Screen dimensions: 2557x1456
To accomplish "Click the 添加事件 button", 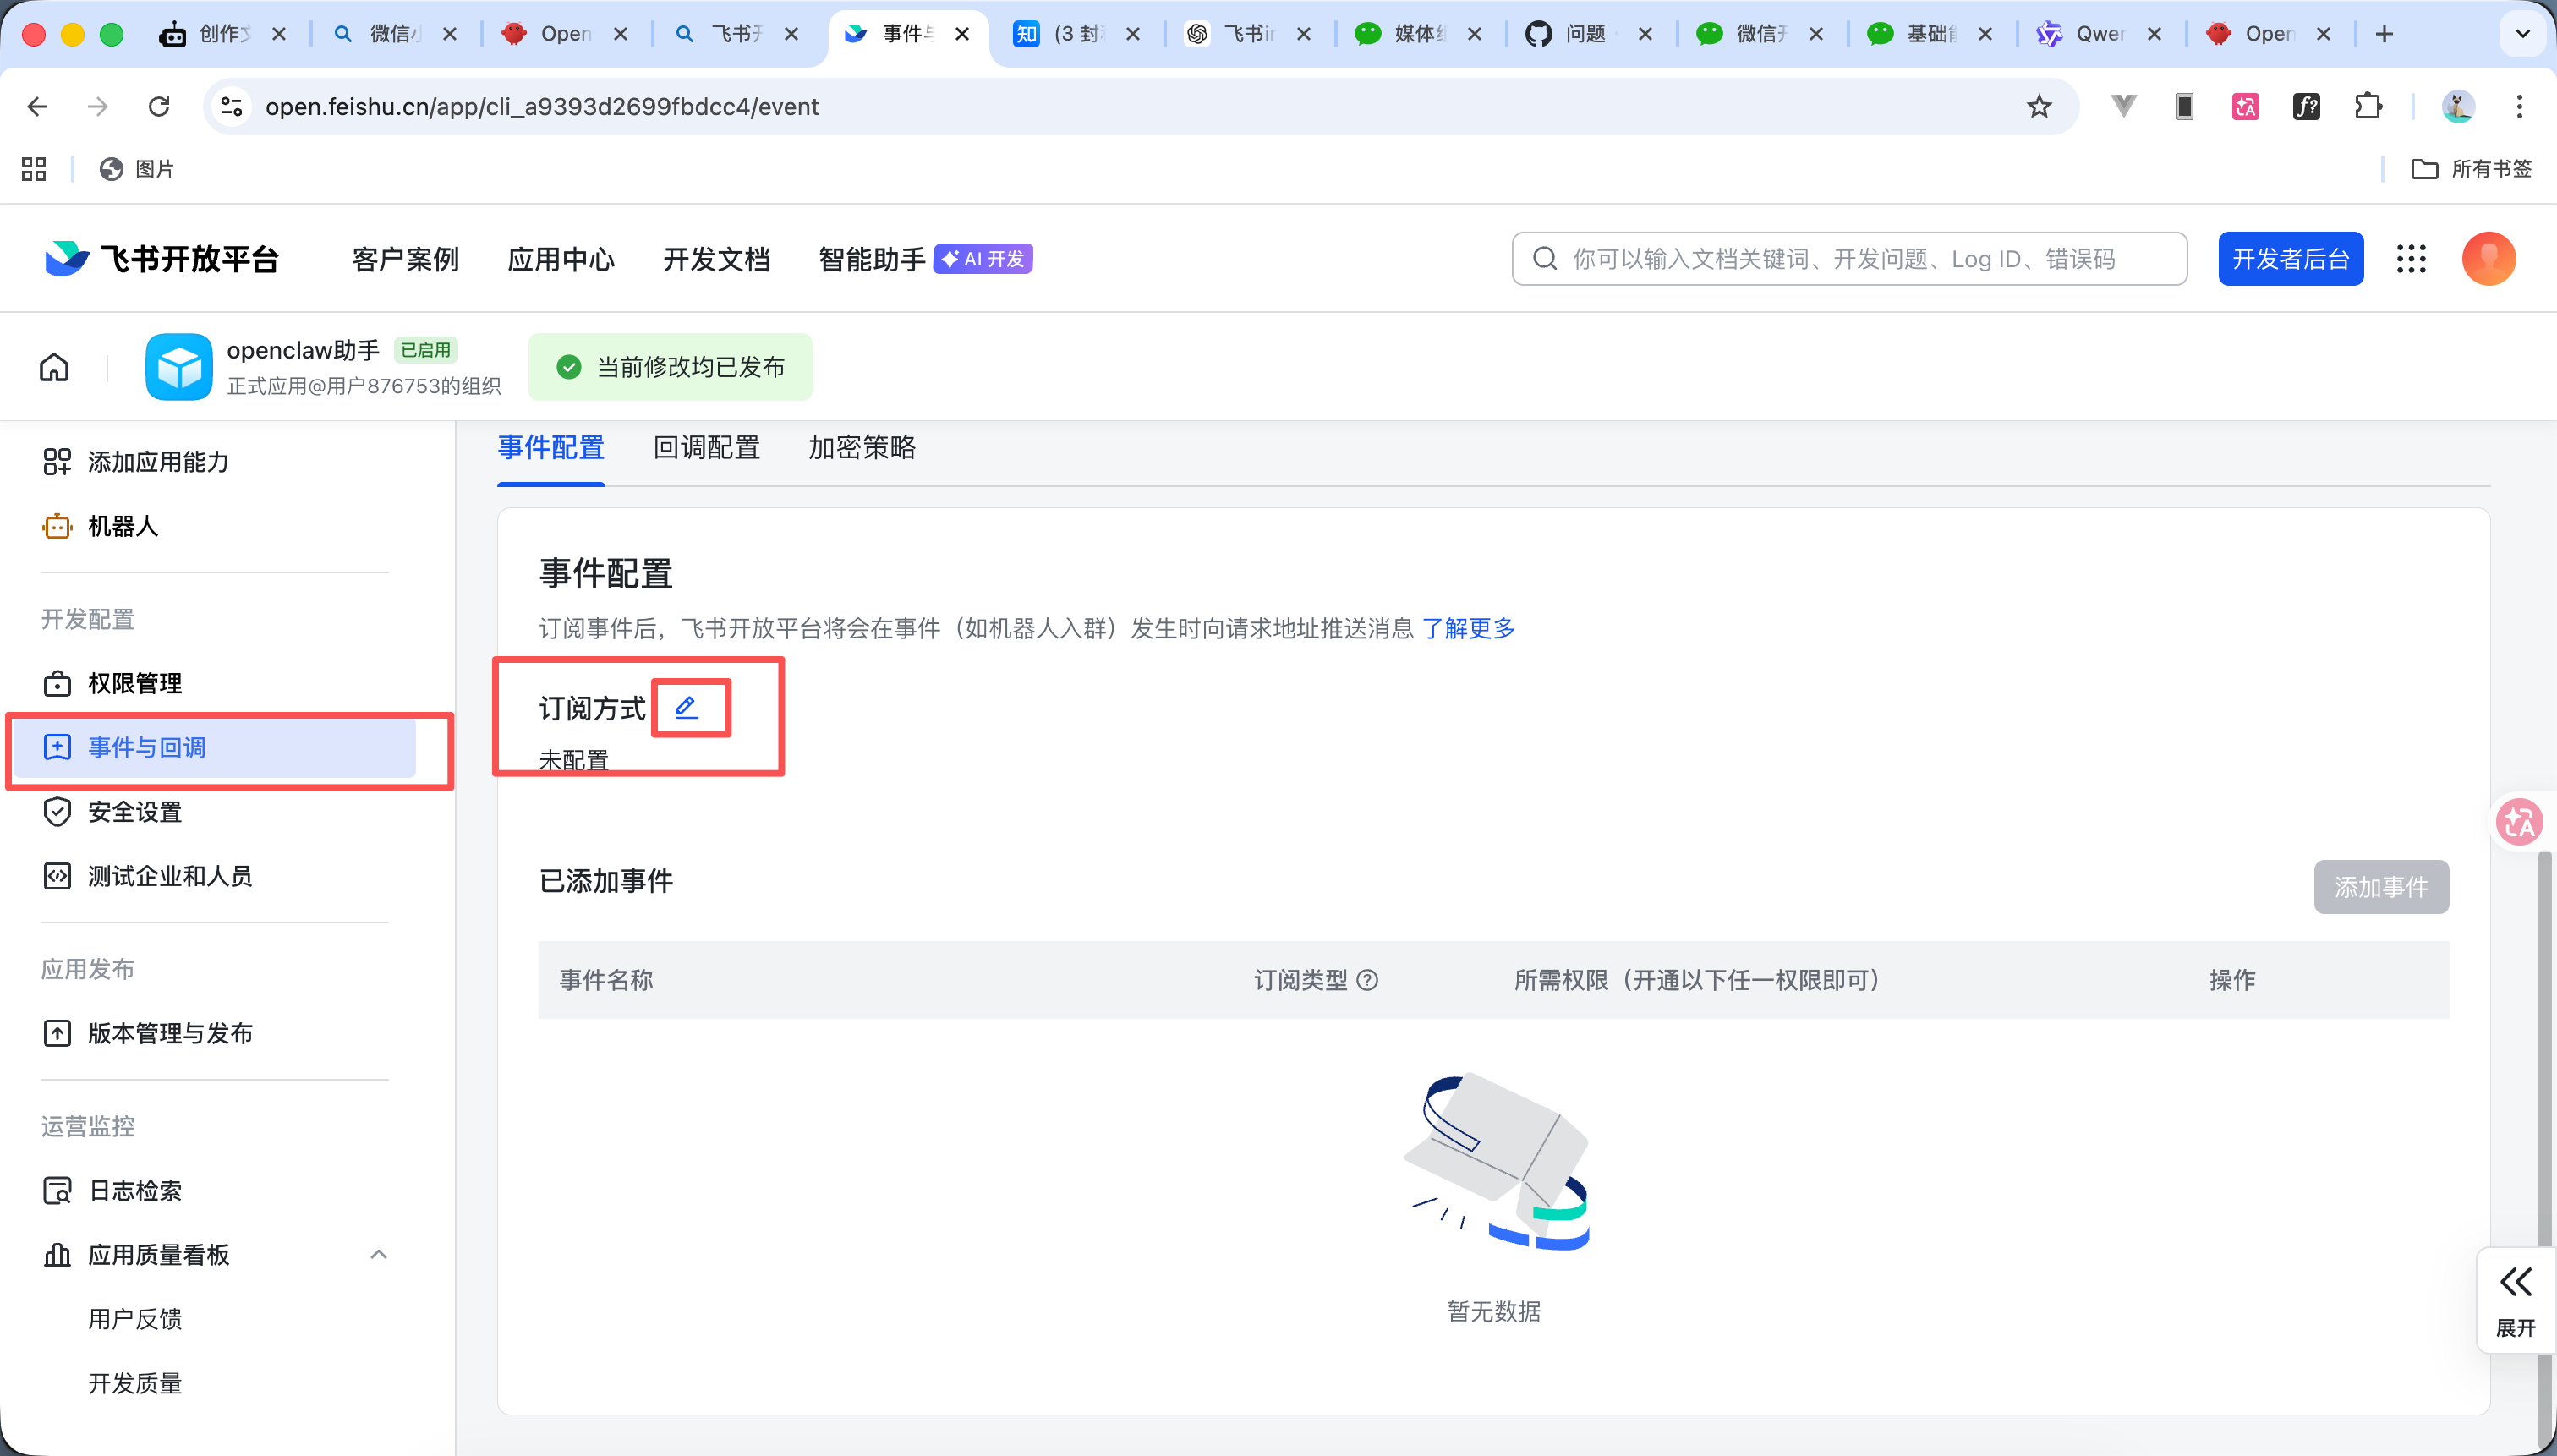I will [2380, 886].
